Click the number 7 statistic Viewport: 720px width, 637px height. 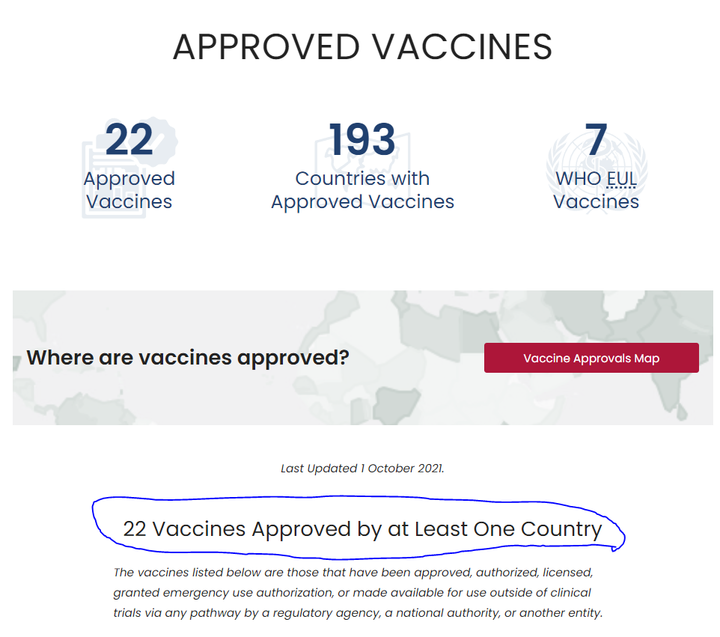596,139
